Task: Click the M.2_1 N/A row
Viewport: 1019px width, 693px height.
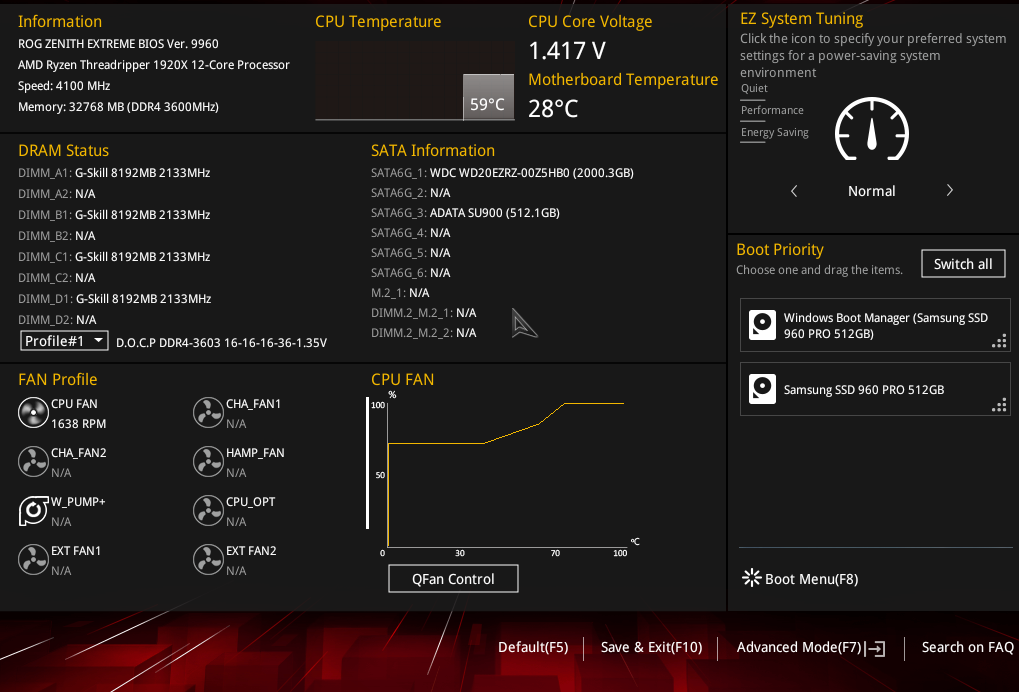Action: pos(400,293)
